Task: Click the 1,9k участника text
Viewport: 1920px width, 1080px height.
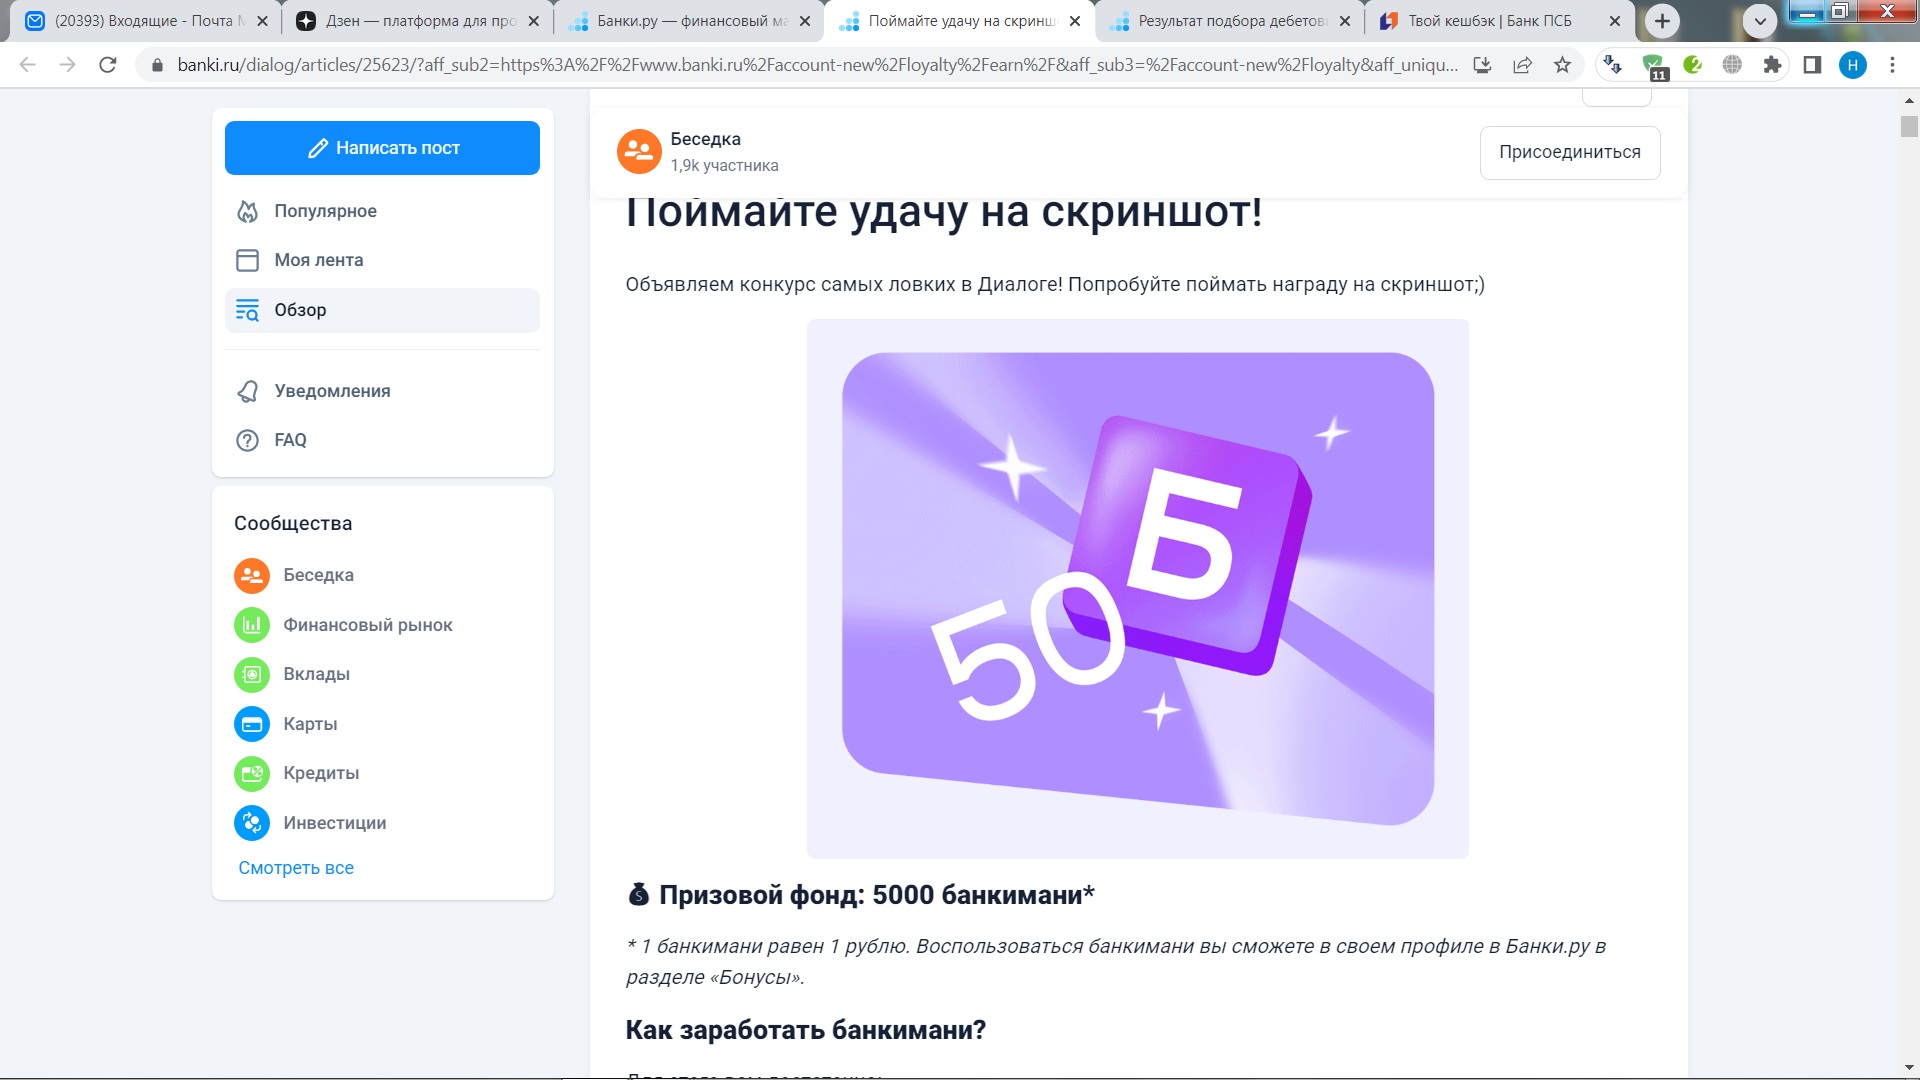Action: (724, 166)
